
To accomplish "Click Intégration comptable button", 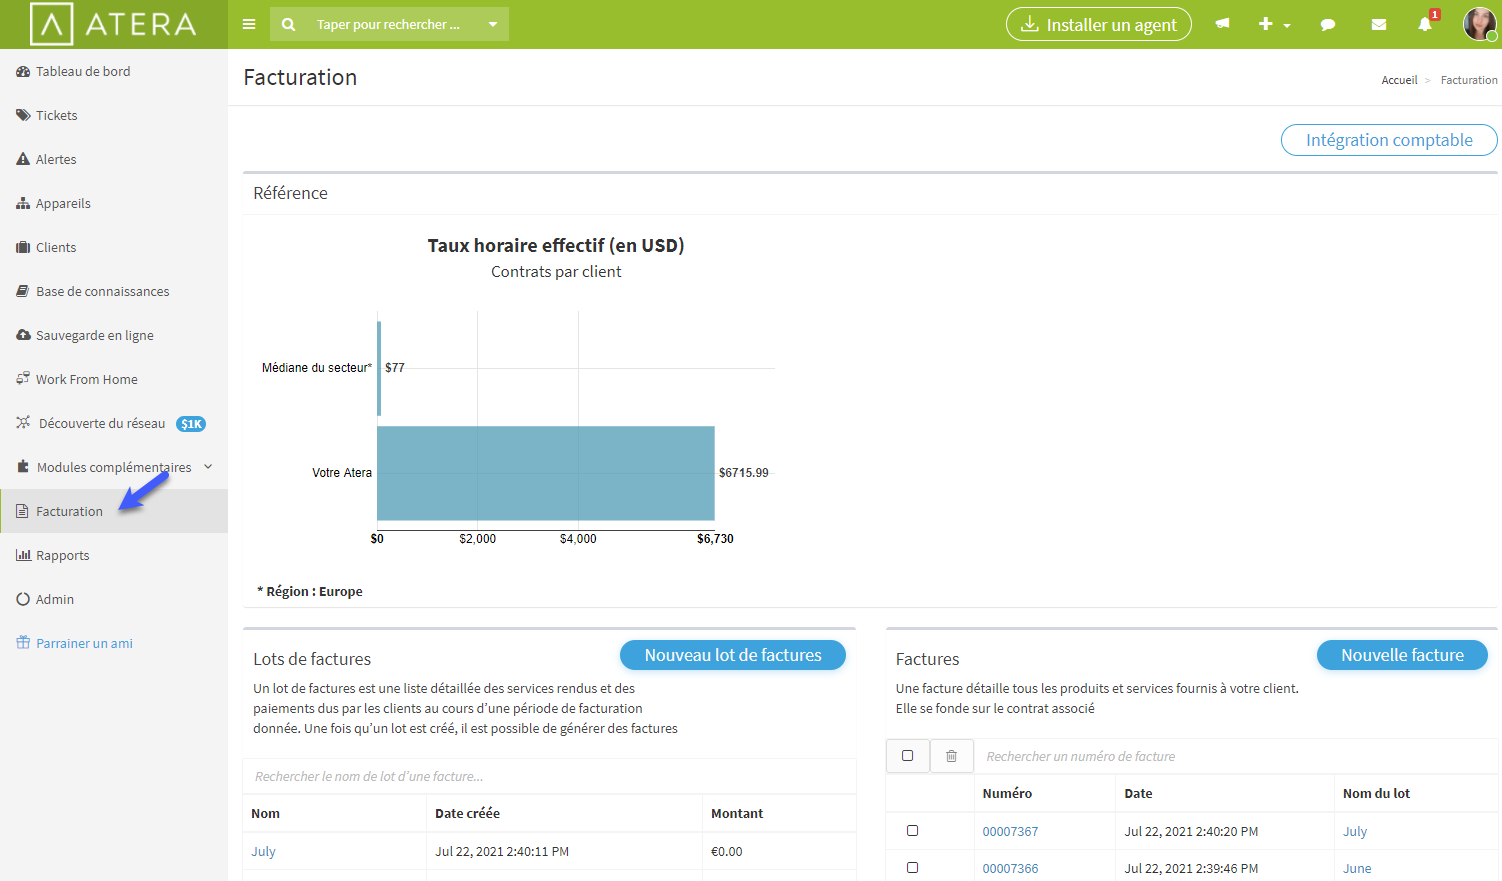I will pos(1389,140).
